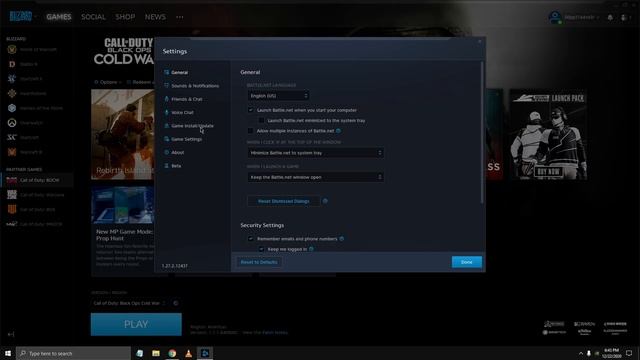This screenshot has width=640, height=360.
Task: Go to GAMES in top navigation
Action: pos(59,17)
